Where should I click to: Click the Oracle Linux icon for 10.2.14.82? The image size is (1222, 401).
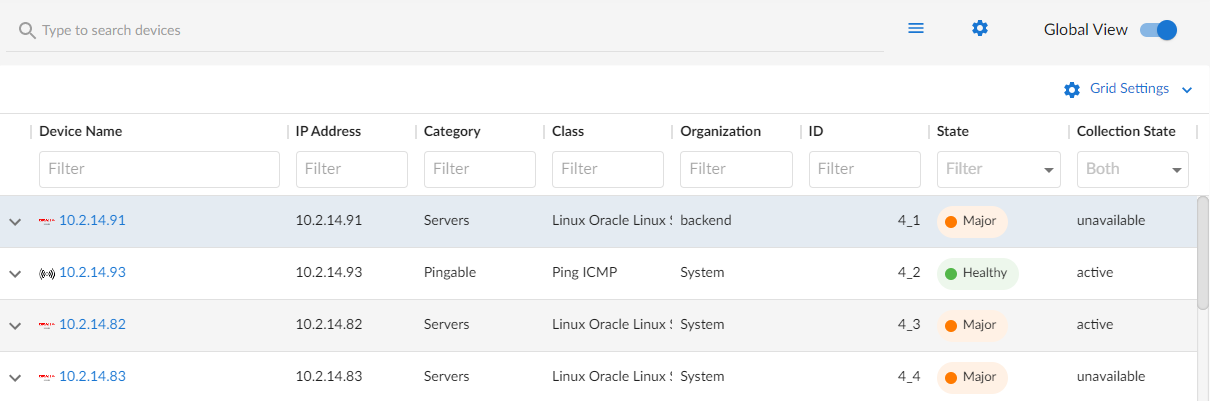click(47, 325)
